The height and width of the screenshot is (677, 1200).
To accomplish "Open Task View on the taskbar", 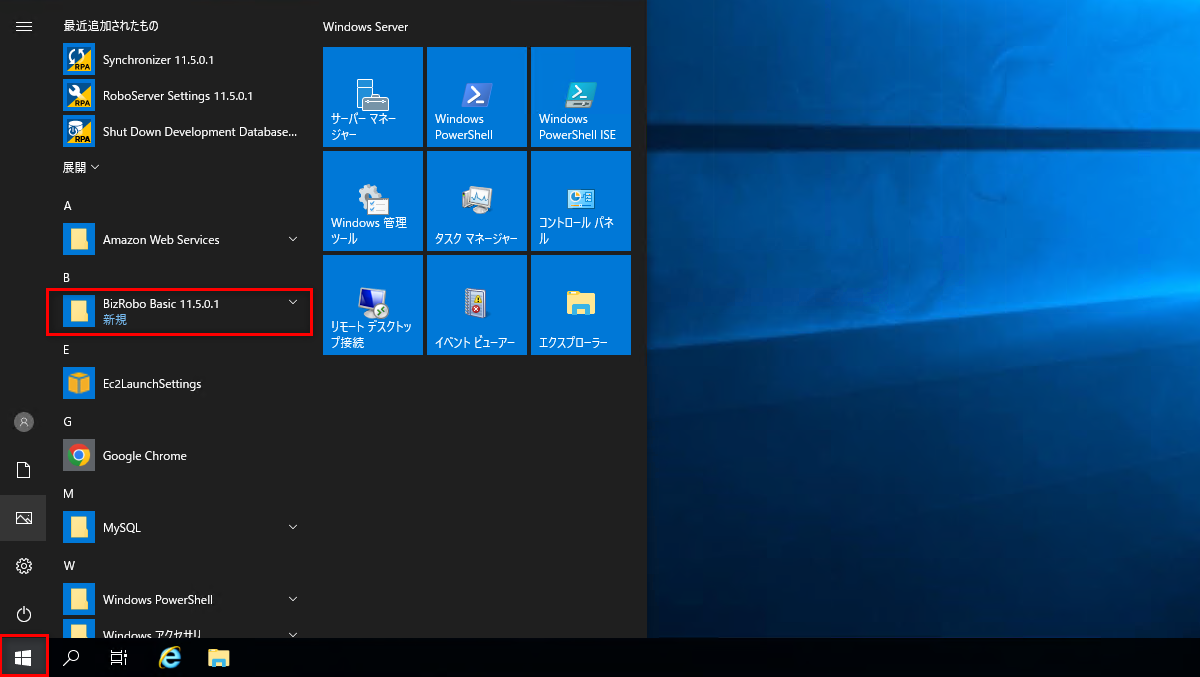I will [x=119, y=657].
